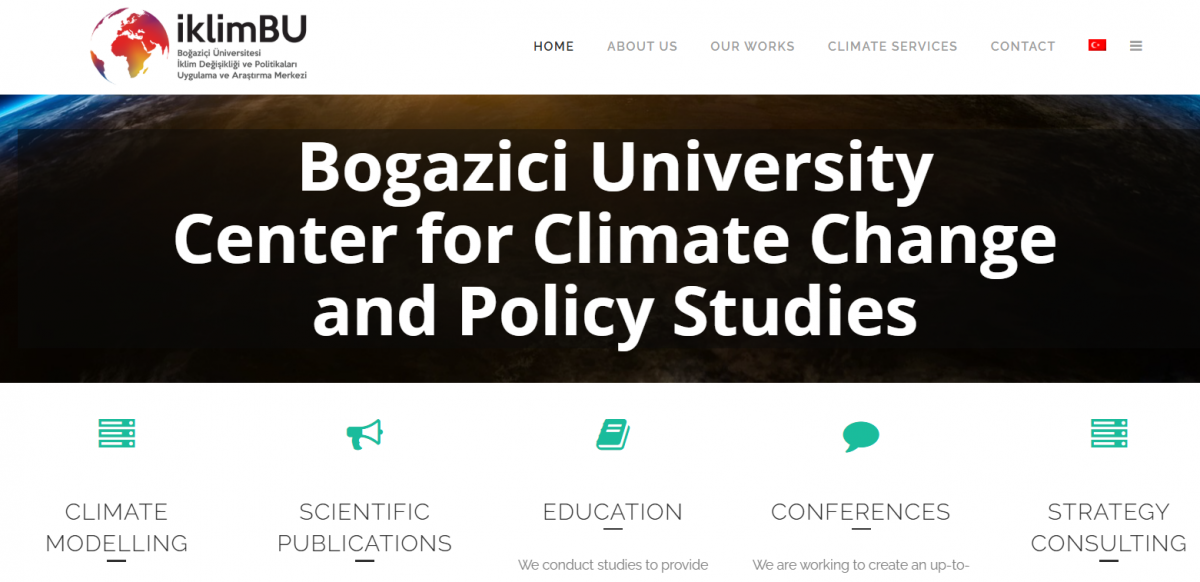Viewport: 1200px width, 582px height.
Task: Open the Climate Modelling heading link
Action: (117, 527)
